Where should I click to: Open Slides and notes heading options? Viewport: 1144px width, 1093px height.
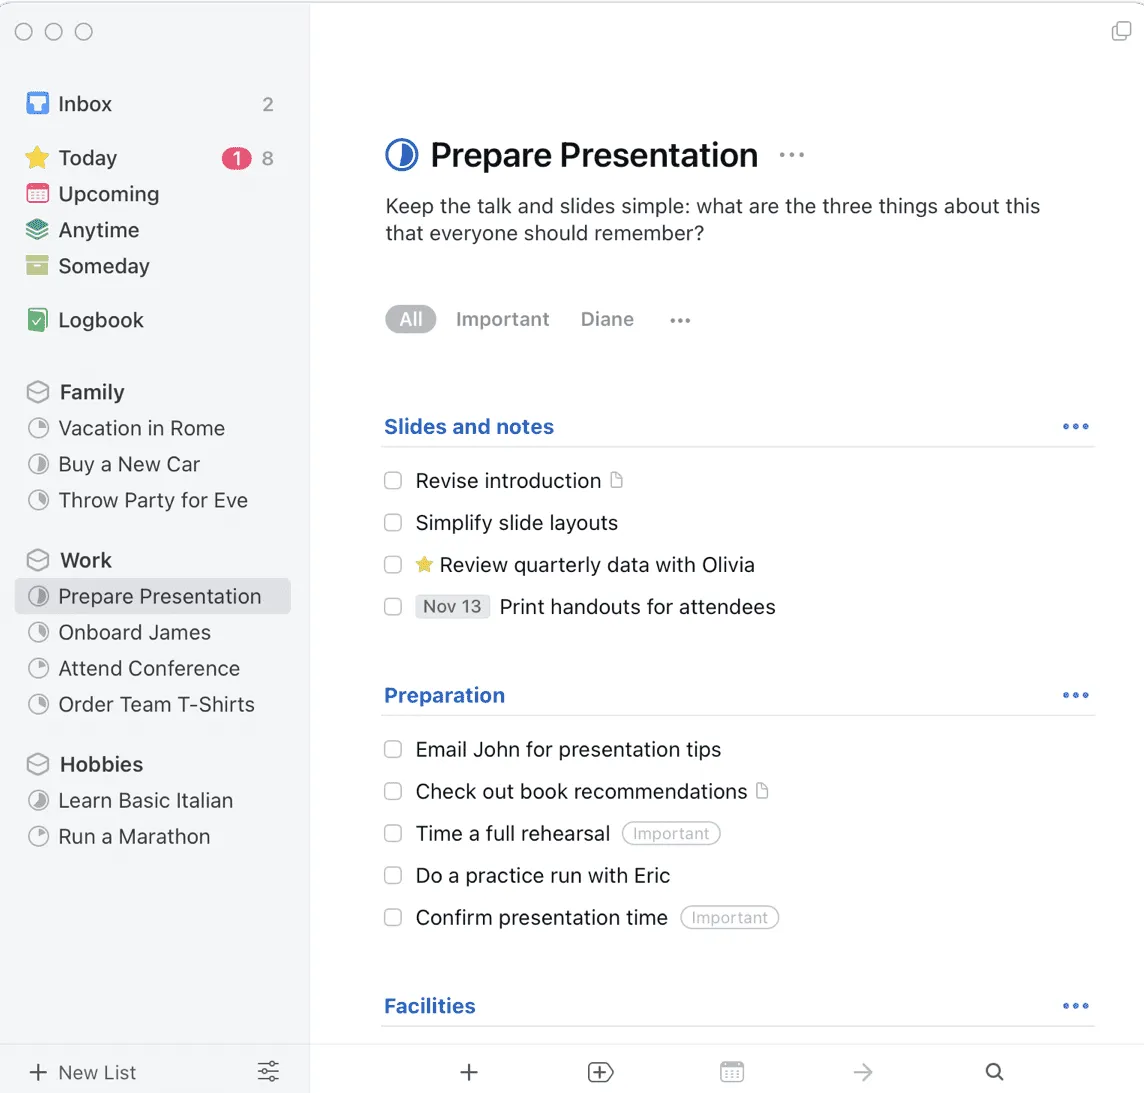click(x=1075, y=426)
